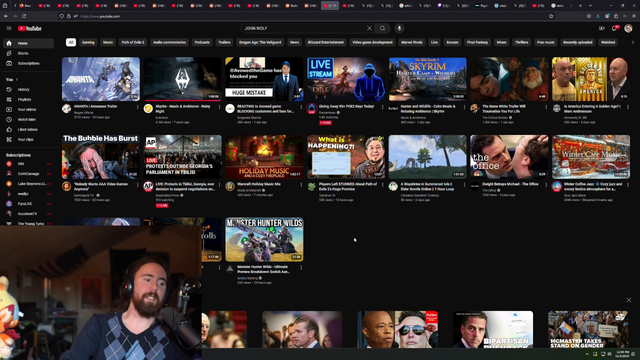Open the account avatar menu
This screenshot has height=360, width=640.
[628, 28]
